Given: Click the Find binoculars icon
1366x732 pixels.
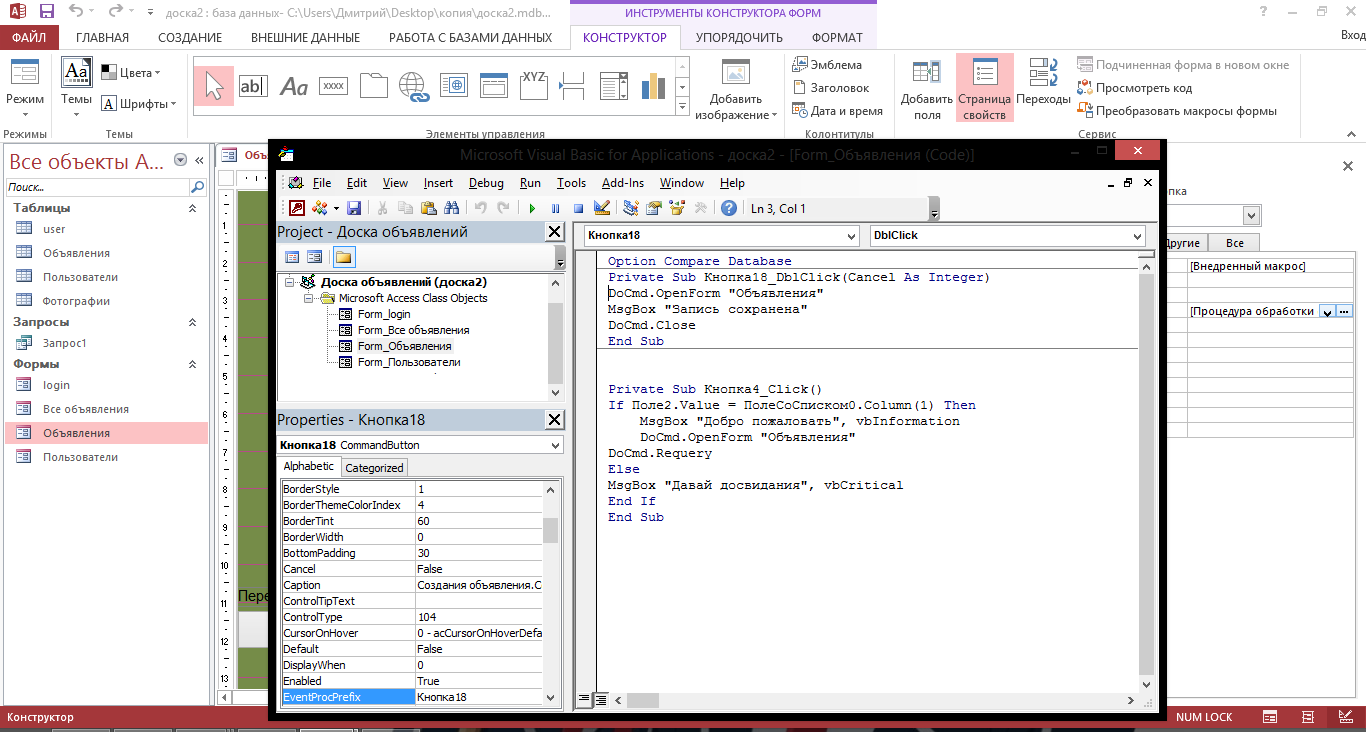Looking at the screenshot, I should [x=450, y=208].
